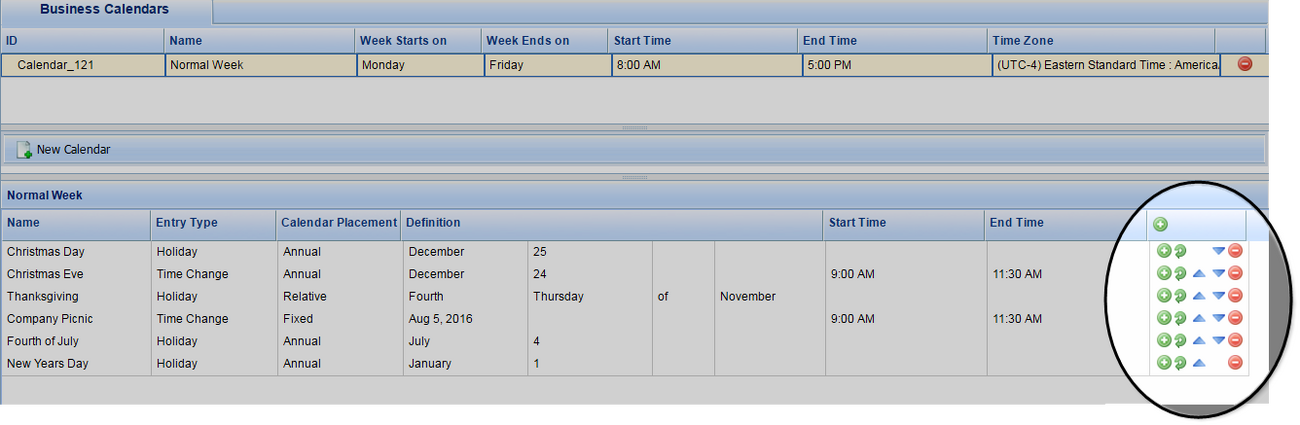Screen dimensions: 1300x425
Task: Switch to the Business Calendars tab
Action: pyautogui.click(x=105, y=10)
